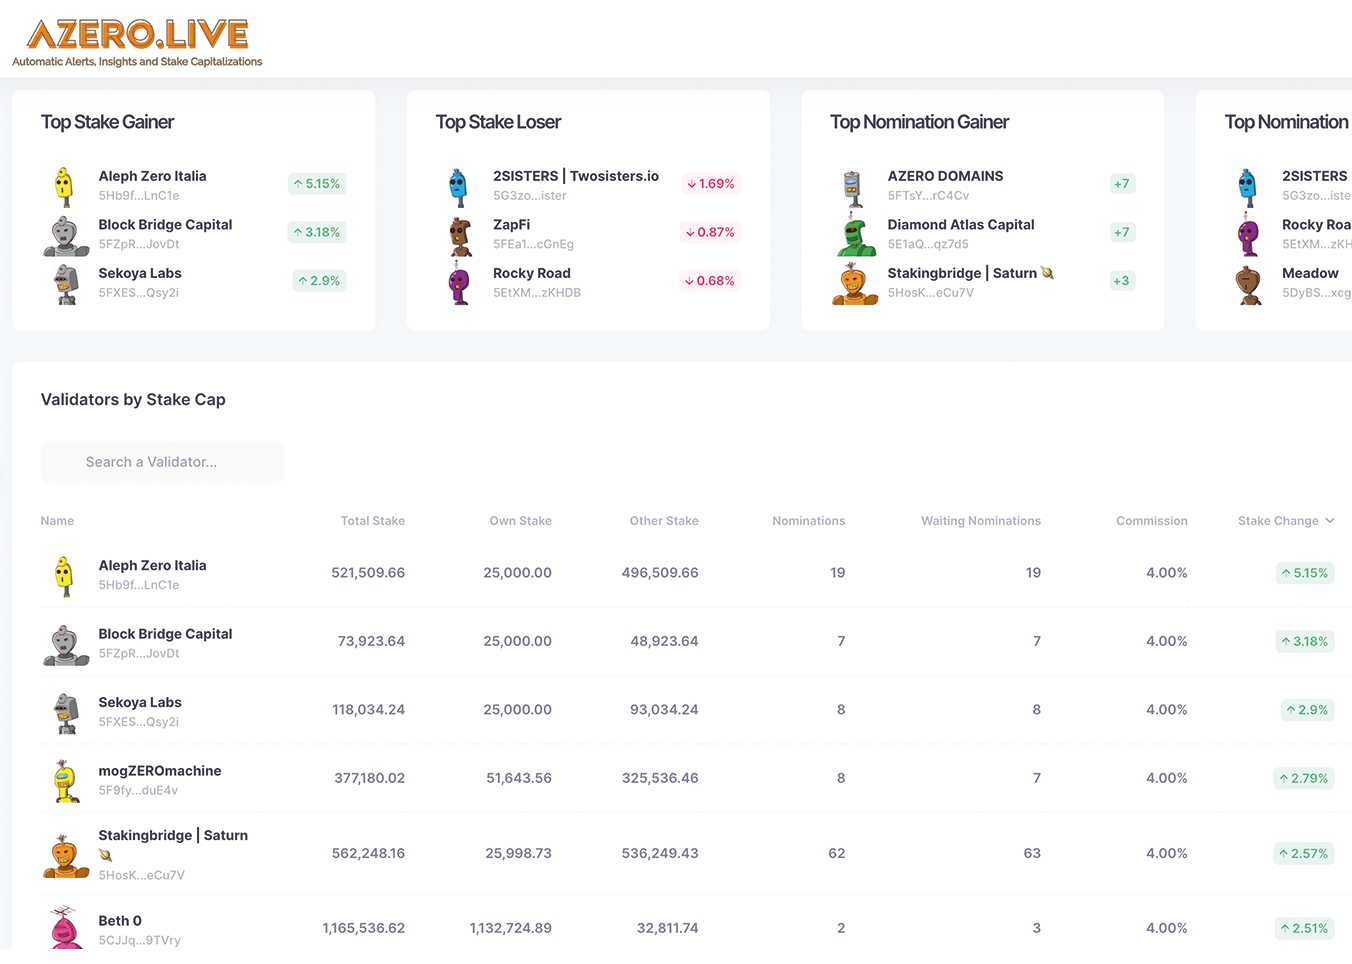The image size is (1352, 964).
Task: Click the 2.79% badge in mogZEROmachine row
Action: click(1304, 778)
